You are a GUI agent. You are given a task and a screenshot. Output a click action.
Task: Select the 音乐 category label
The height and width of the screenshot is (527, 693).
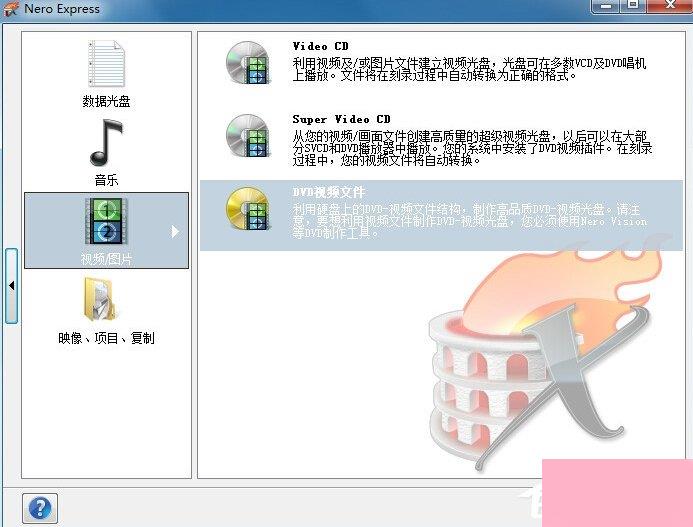[106, 180]
